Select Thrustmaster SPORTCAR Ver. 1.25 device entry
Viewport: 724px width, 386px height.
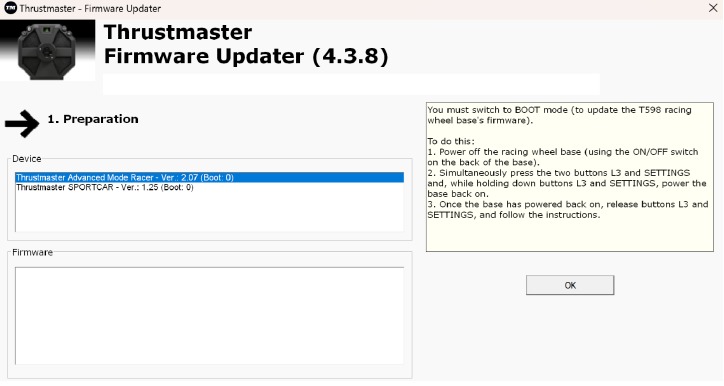click(x=209, y=187)
